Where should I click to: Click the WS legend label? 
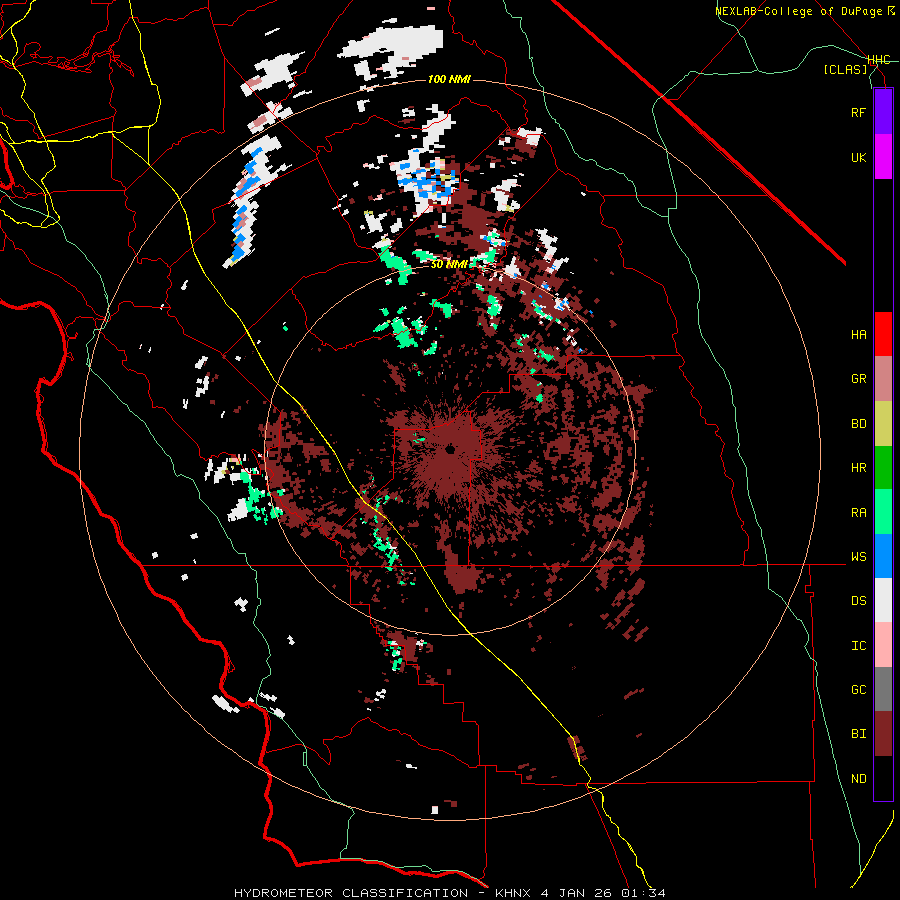(x=858, y=557)
